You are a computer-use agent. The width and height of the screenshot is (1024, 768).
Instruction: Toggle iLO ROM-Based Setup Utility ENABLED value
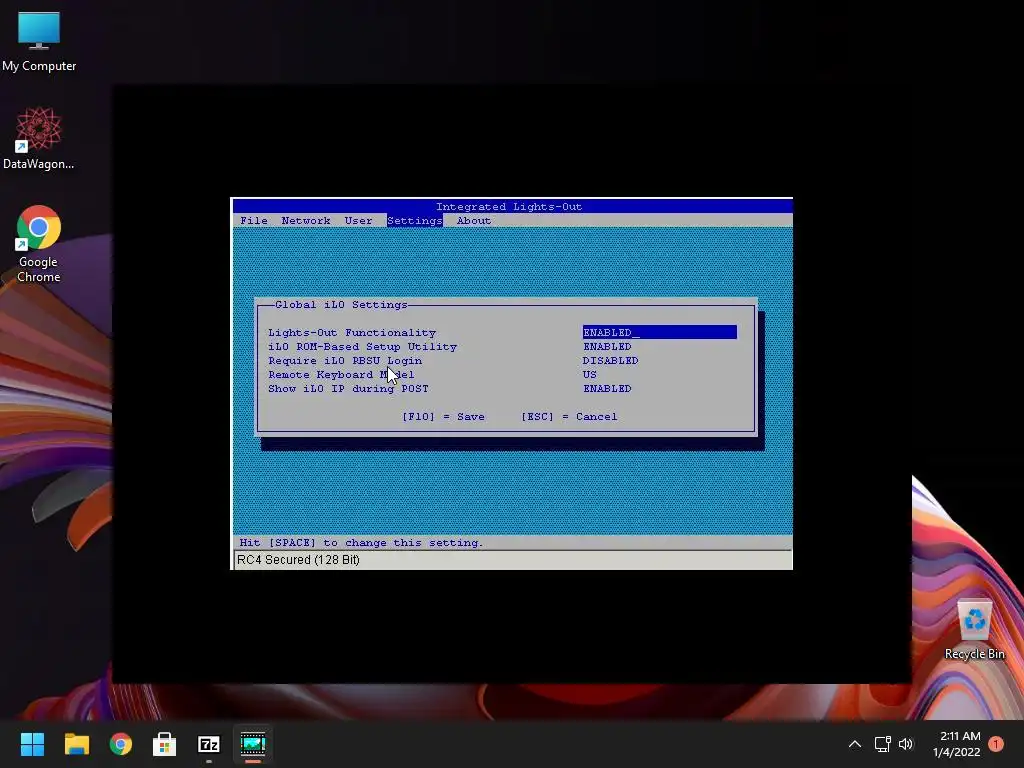coord(607,347)
